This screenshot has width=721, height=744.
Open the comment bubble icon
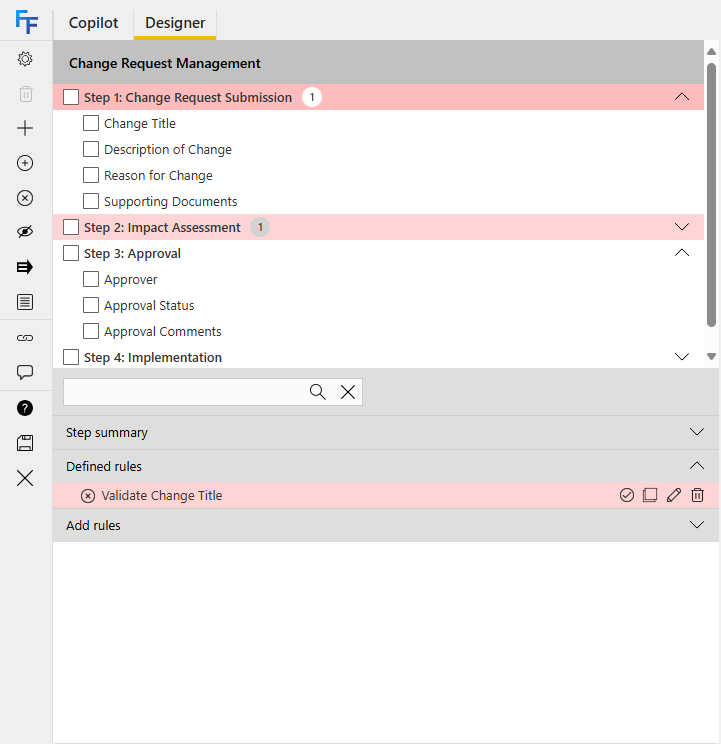click(x=25, y=372)
